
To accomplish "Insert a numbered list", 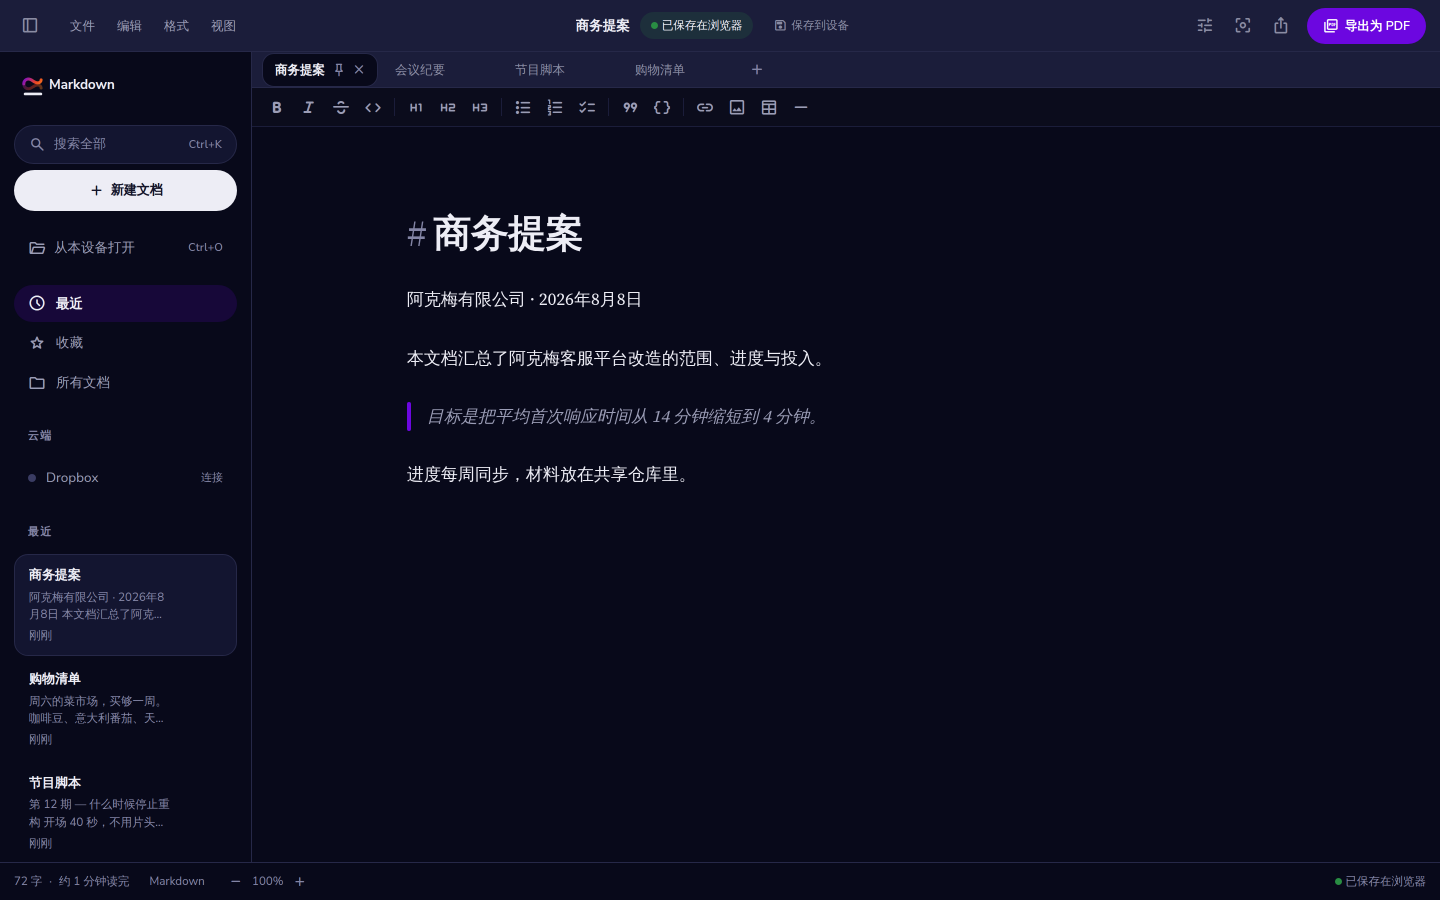I will [x=555, y=107].
